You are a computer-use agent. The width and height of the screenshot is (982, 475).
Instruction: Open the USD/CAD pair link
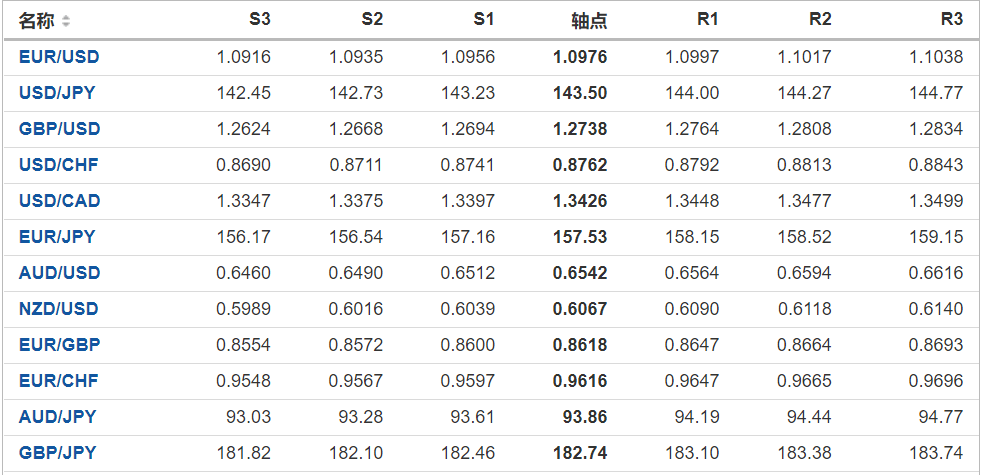tap(59, 201)
